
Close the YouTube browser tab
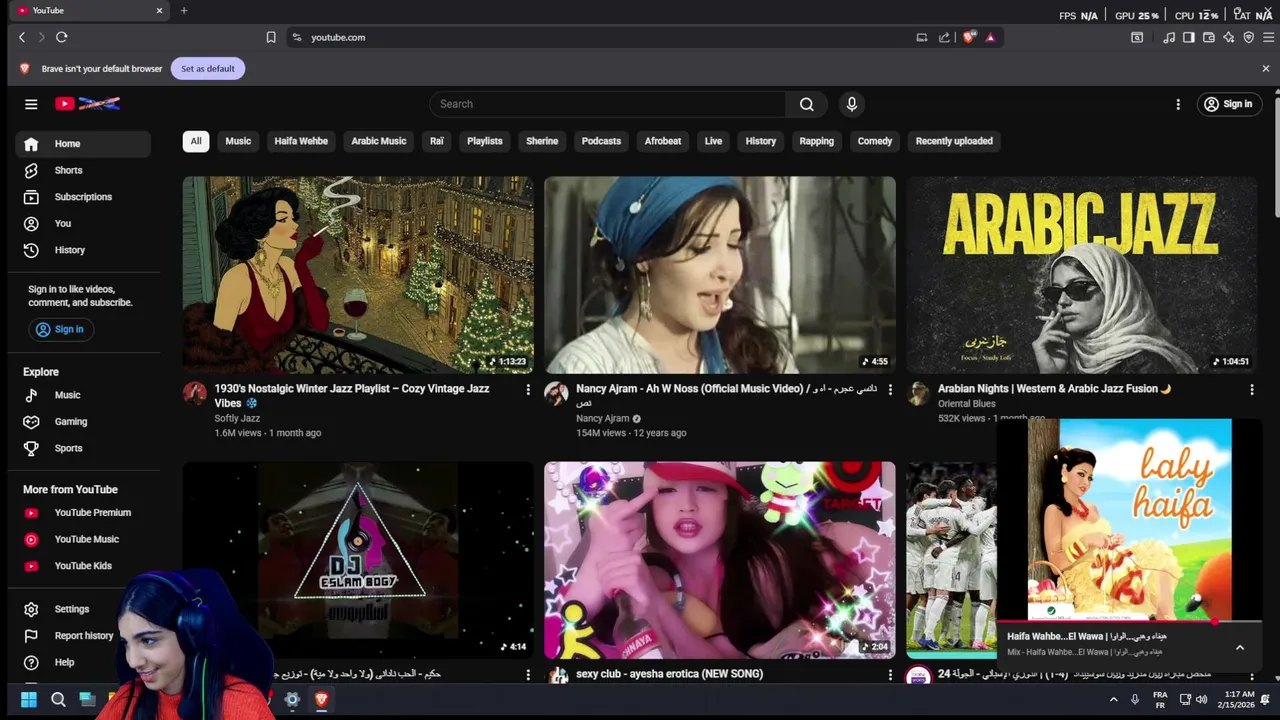[159, 10]
